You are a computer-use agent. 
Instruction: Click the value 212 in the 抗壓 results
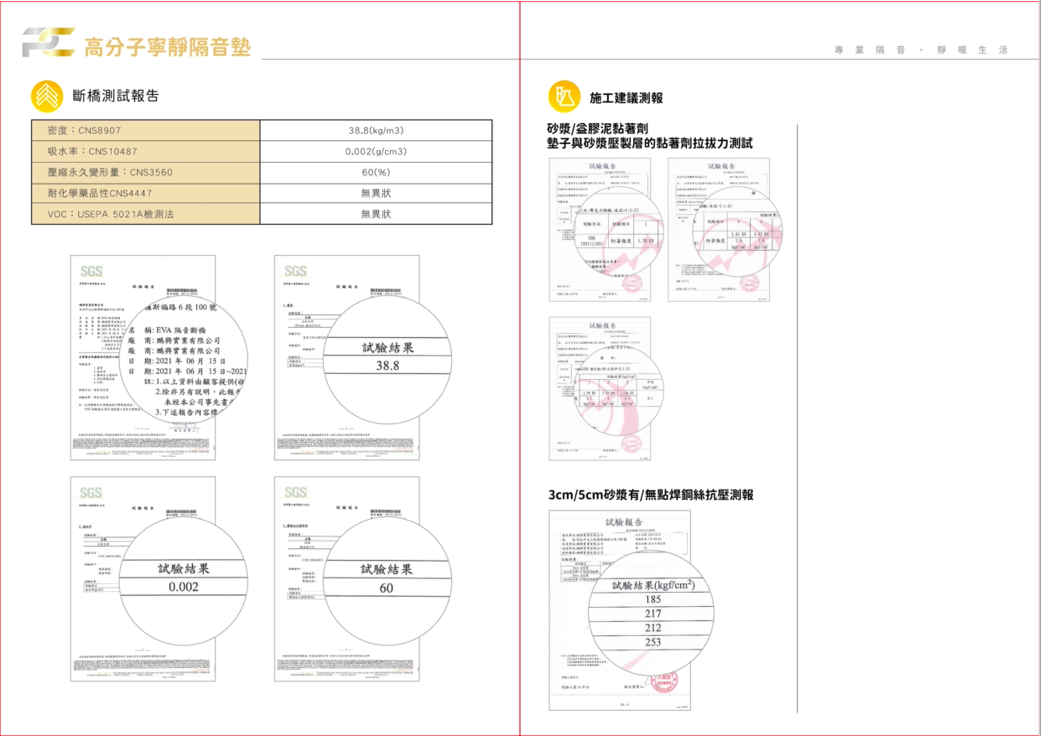(x=653, y=628)
